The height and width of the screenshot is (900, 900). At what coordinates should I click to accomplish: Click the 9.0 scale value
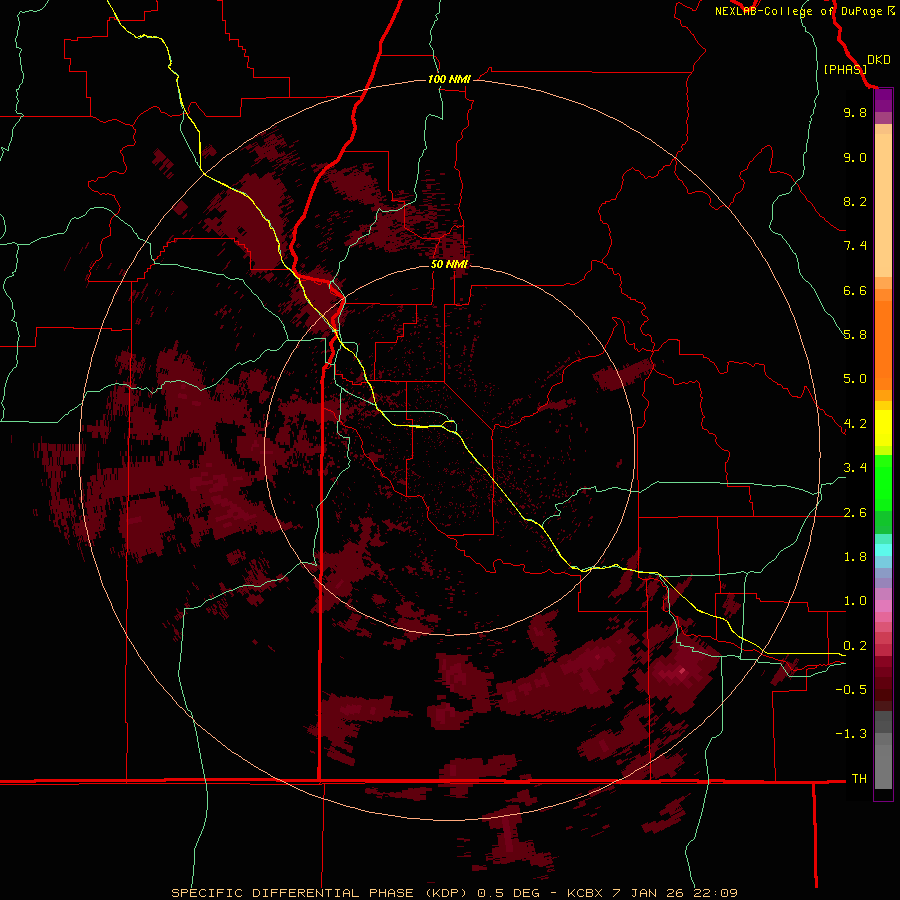pyautogui.click(x=855, y=157)
